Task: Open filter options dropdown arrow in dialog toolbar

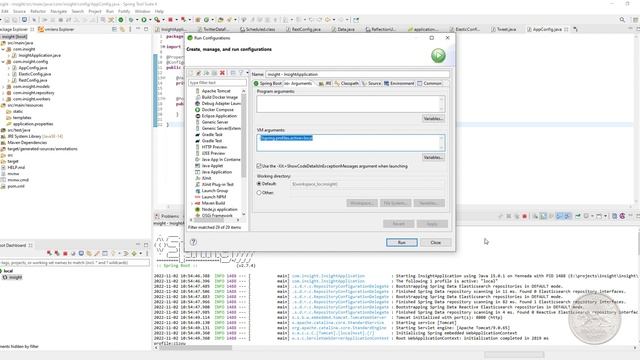Action: [x=247, y=73]
